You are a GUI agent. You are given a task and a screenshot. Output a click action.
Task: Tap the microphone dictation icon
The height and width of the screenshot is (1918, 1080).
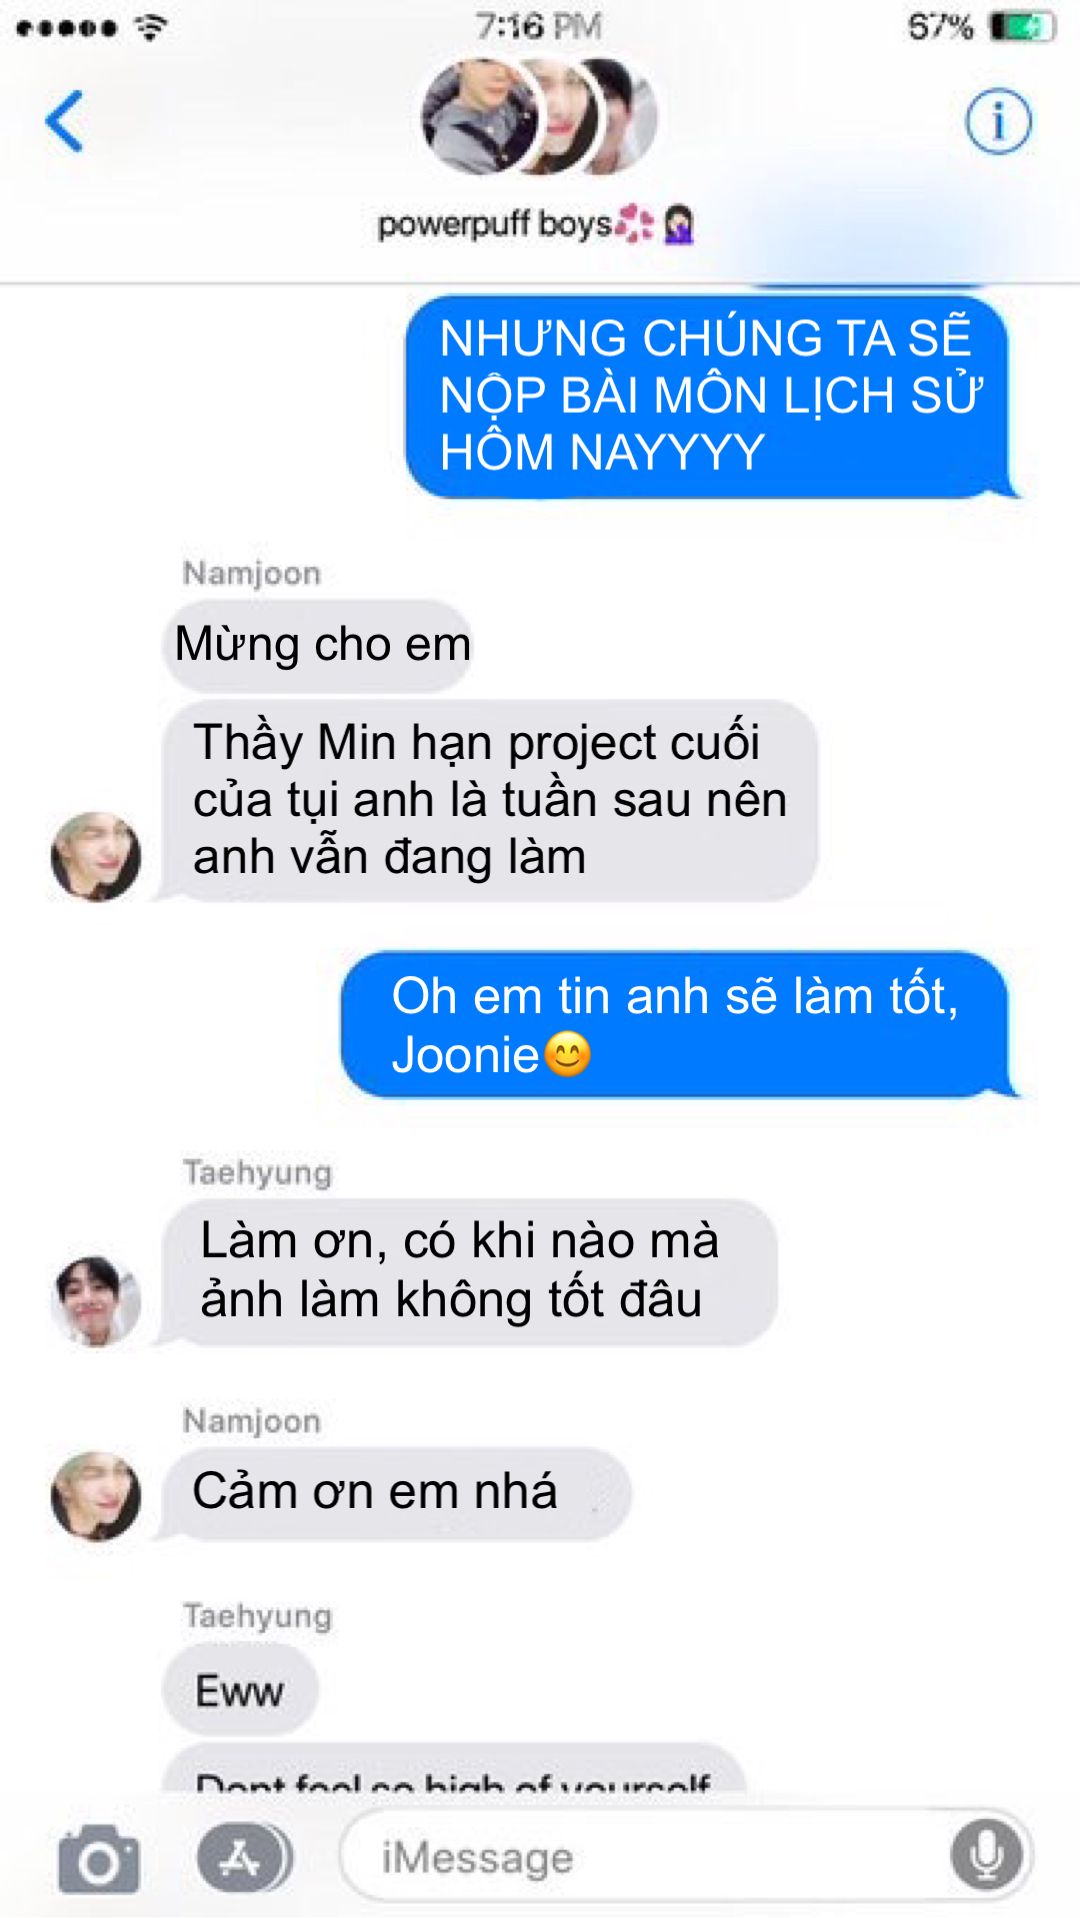(986, 1856)
